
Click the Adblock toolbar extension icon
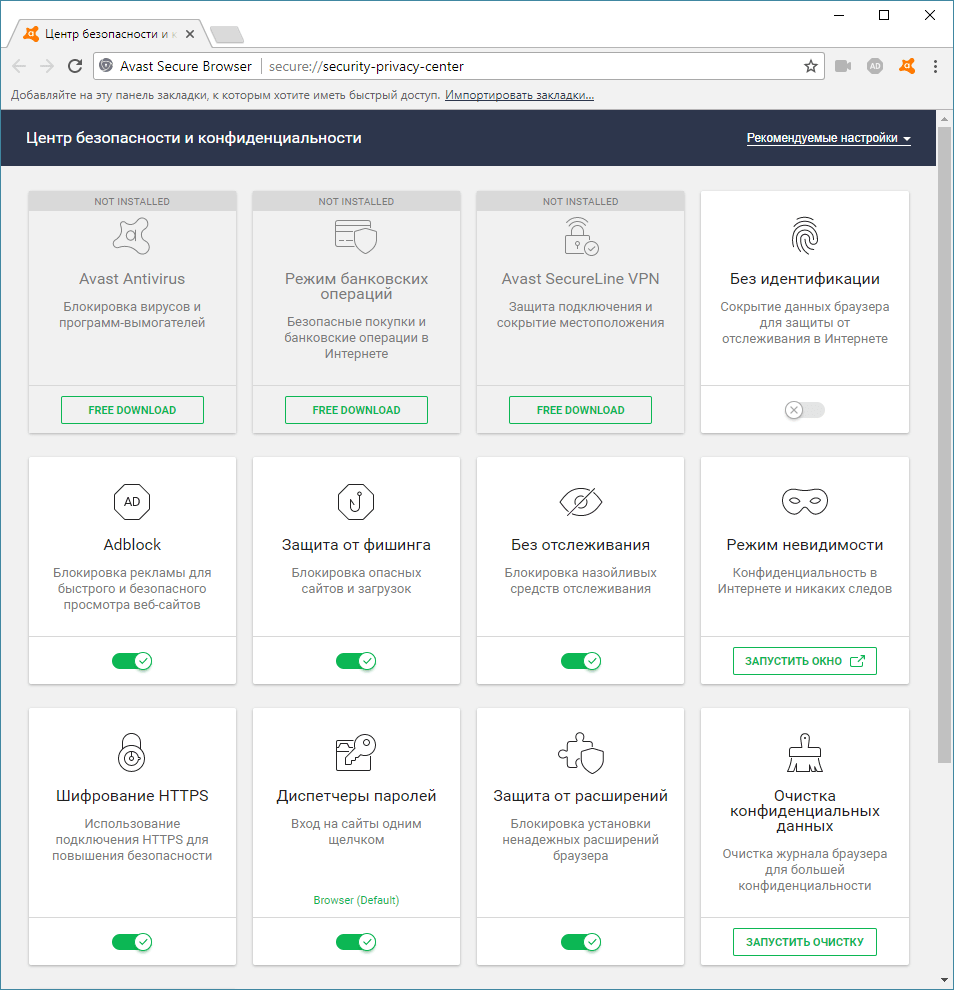pyautogui.click(x=874, y=66)
